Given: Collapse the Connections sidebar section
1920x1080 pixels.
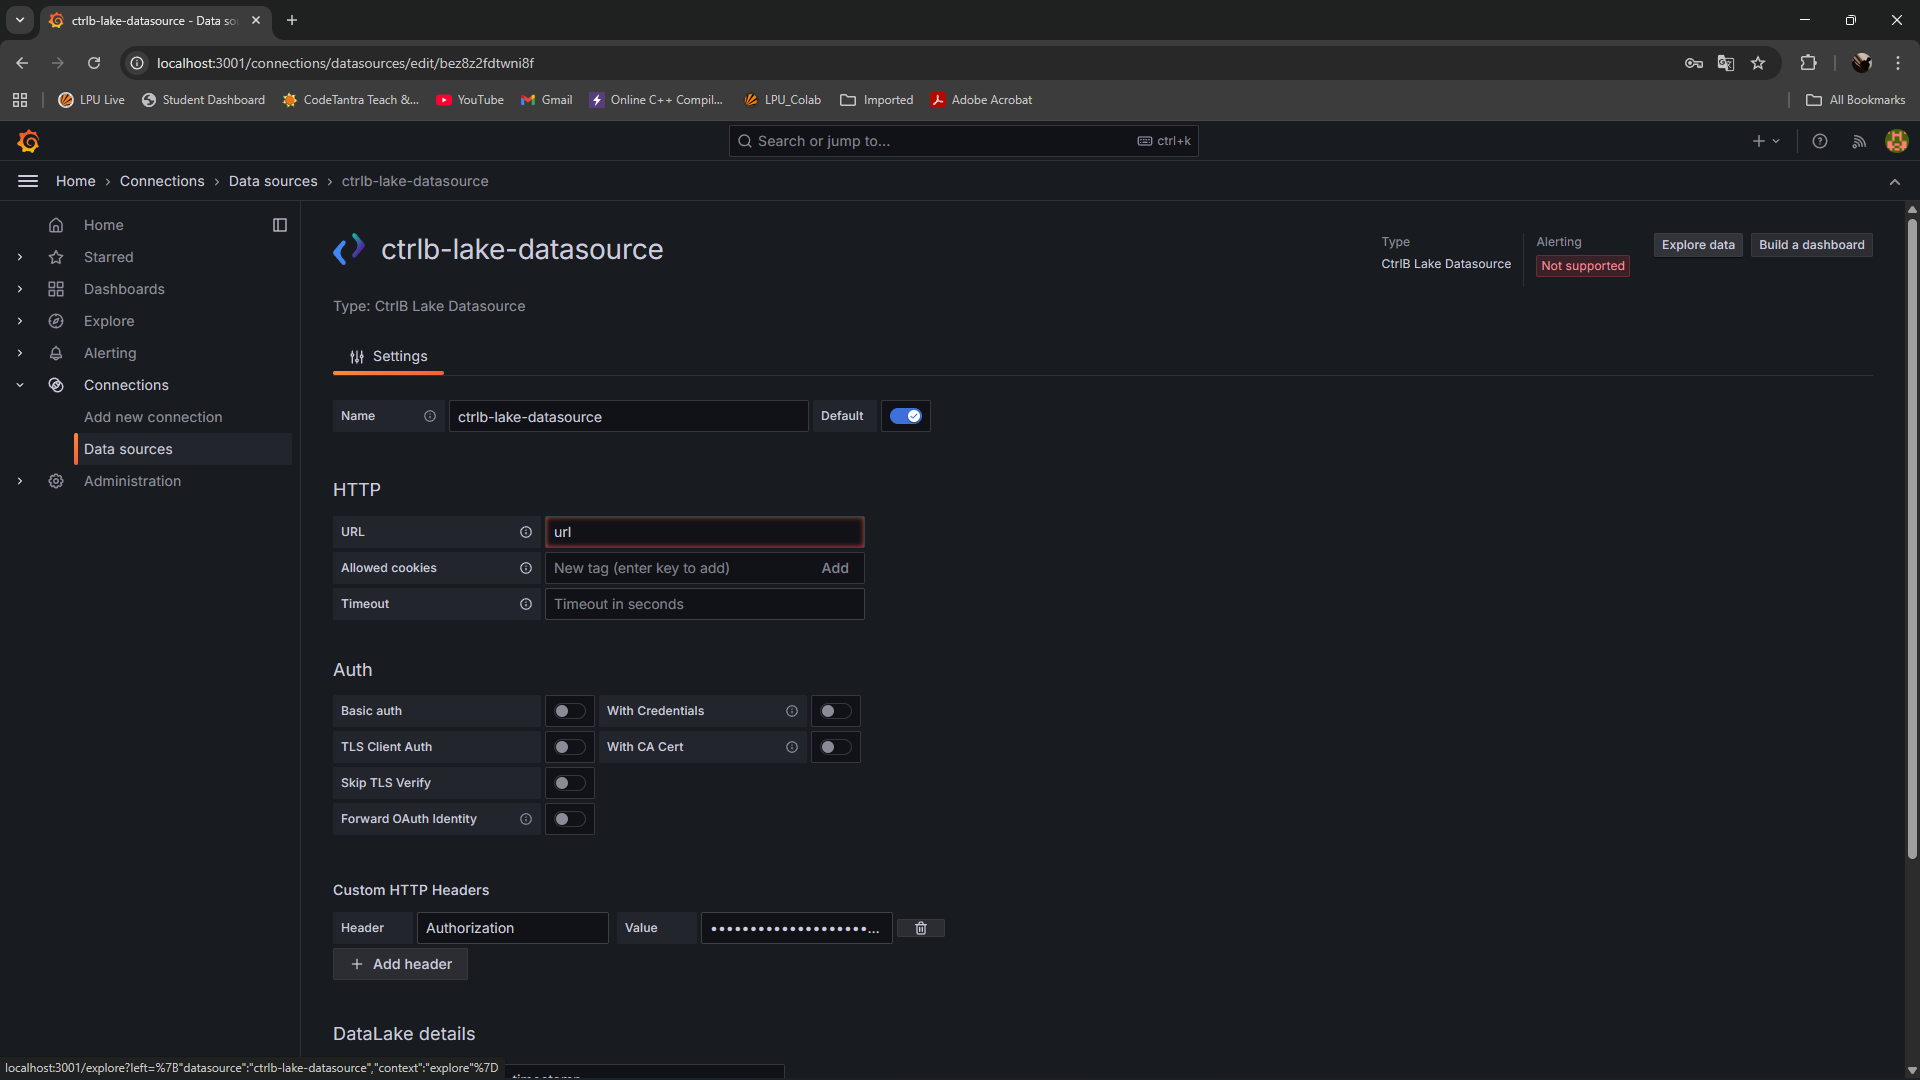Looking at the screenshot, I should tap(20, 385).
